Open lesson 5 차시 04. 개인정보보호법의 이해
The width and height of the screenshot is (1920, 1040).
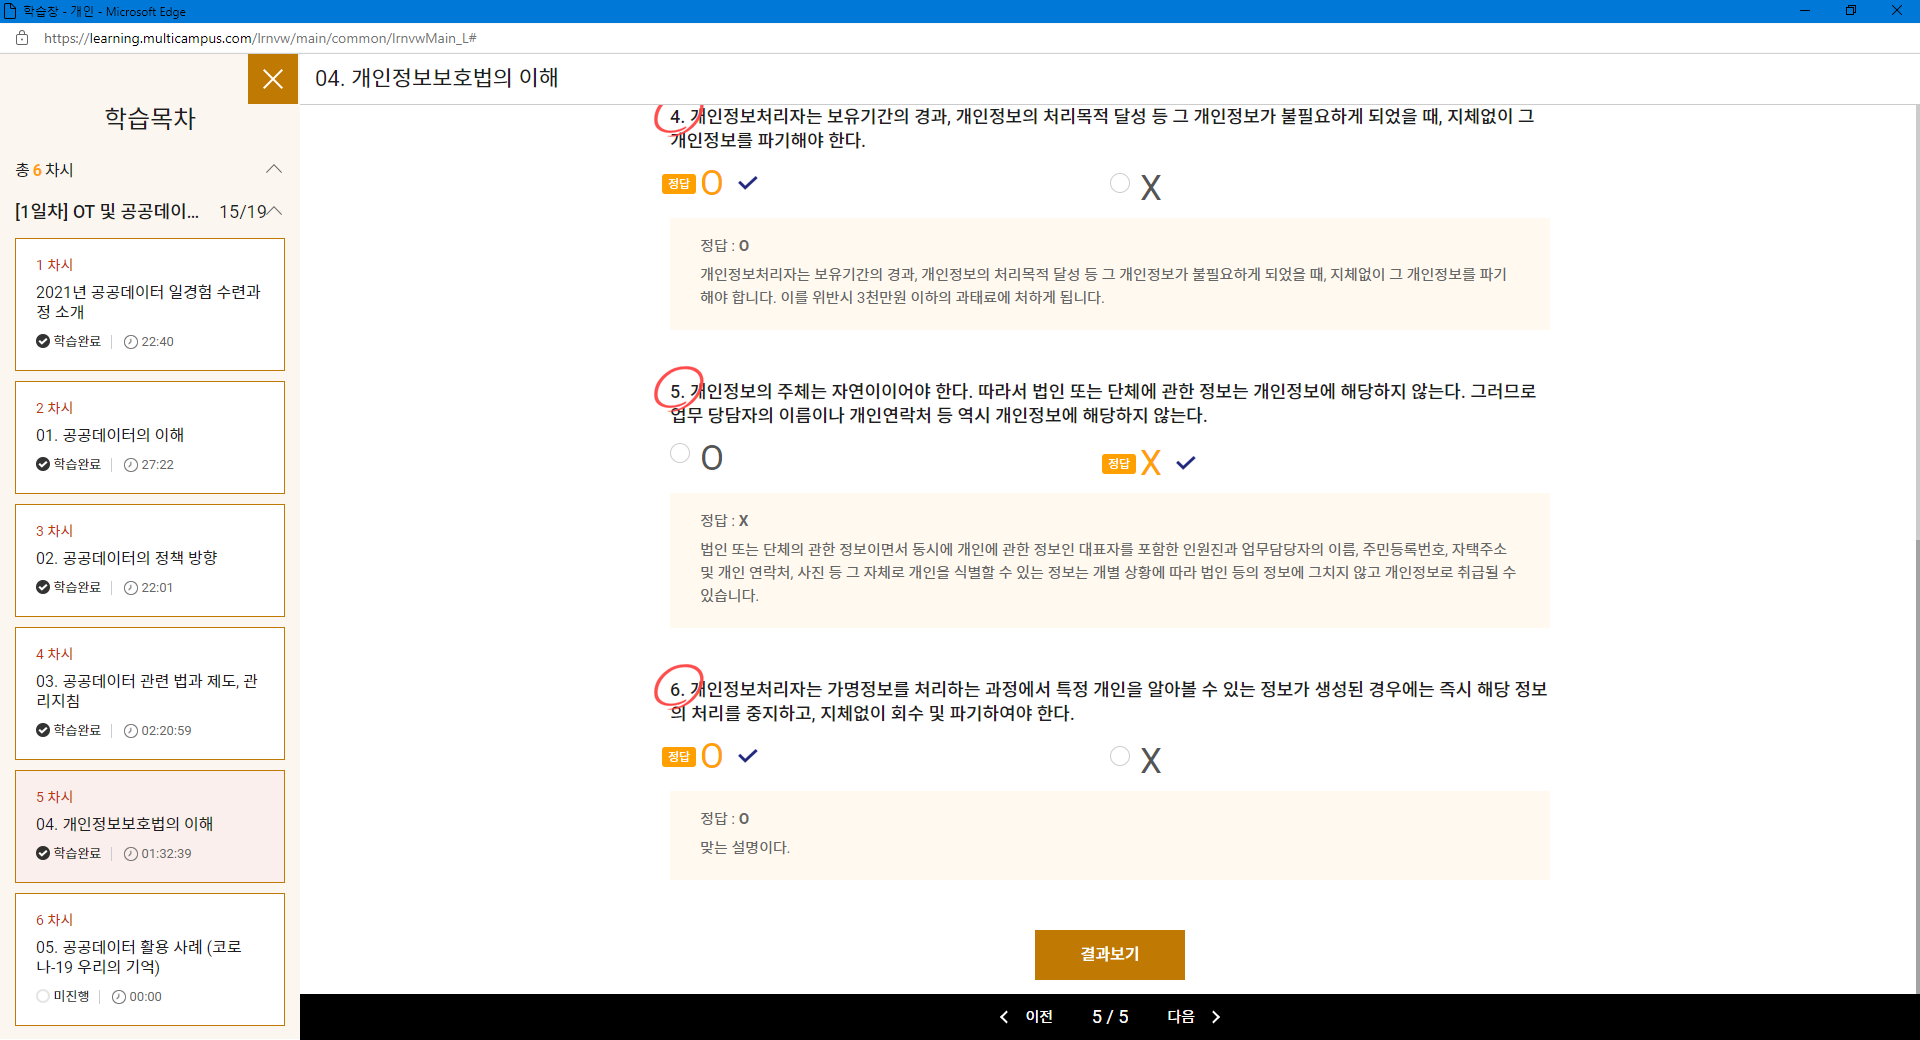[x=150, y=826]
